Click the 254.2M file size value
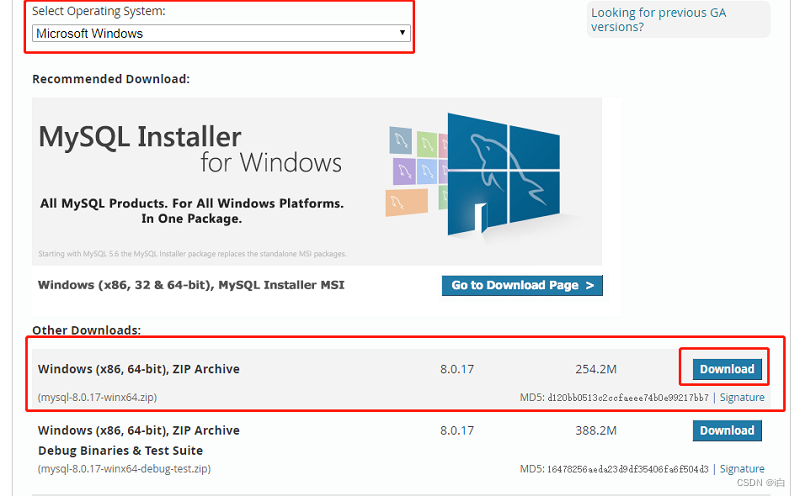This screenshot has width=800, height=496. [x=596, y=369]
